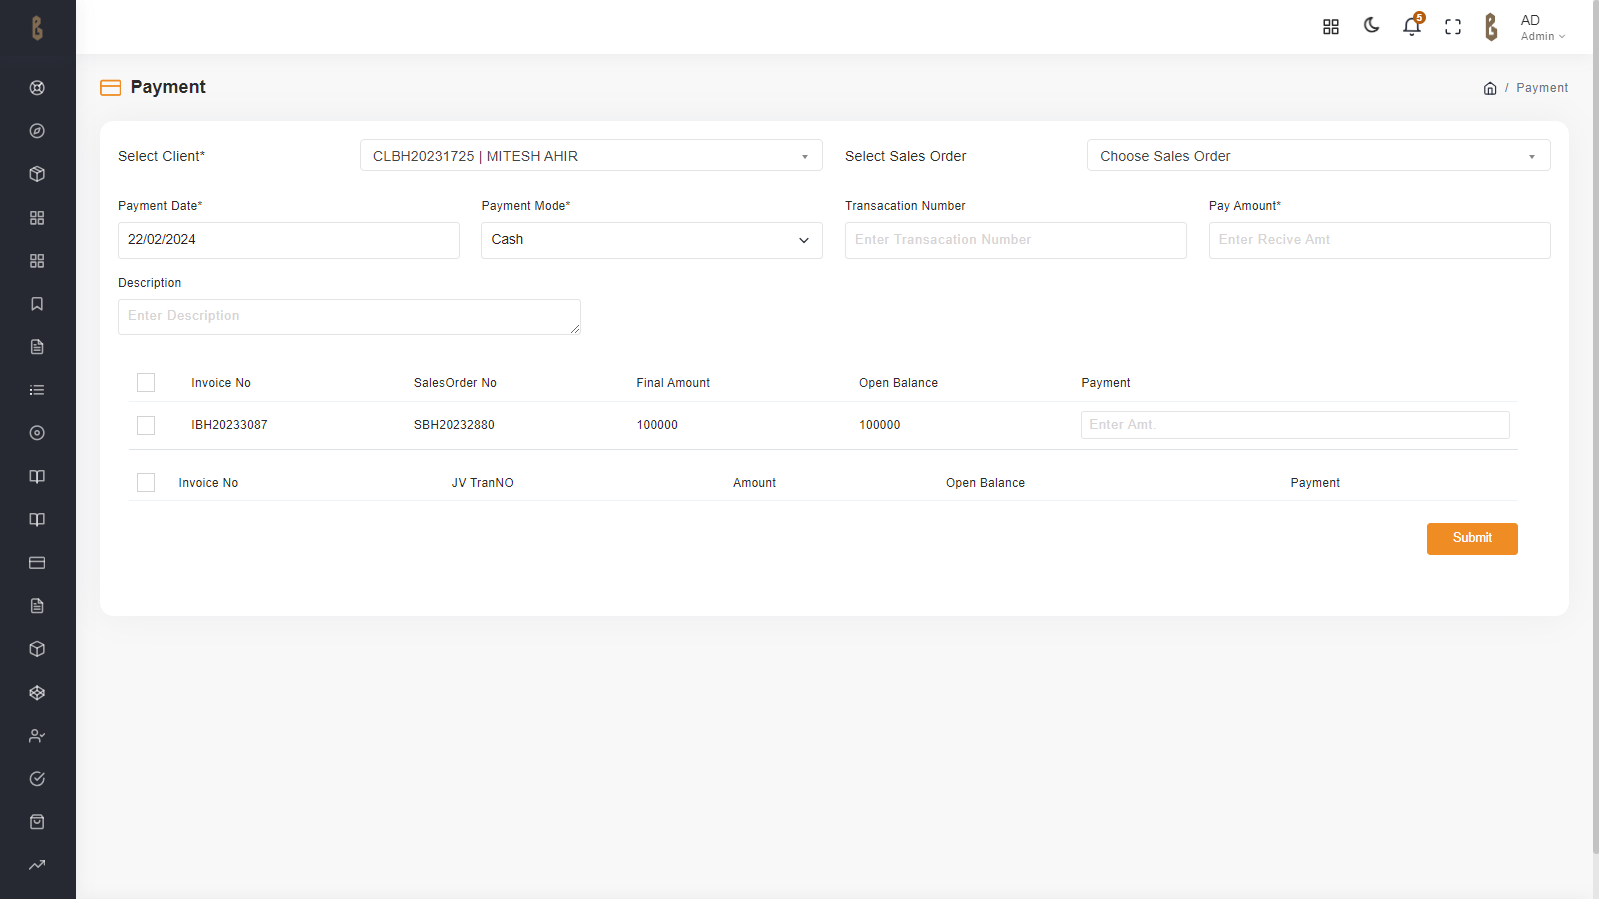Toggle dark mode with the moon icon

1372,26
